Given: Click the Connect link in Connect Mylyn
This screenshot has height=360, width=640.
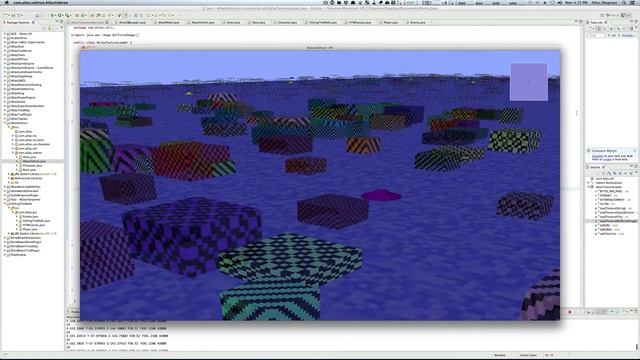Looking at the screenshot, I should click(597, 156).
